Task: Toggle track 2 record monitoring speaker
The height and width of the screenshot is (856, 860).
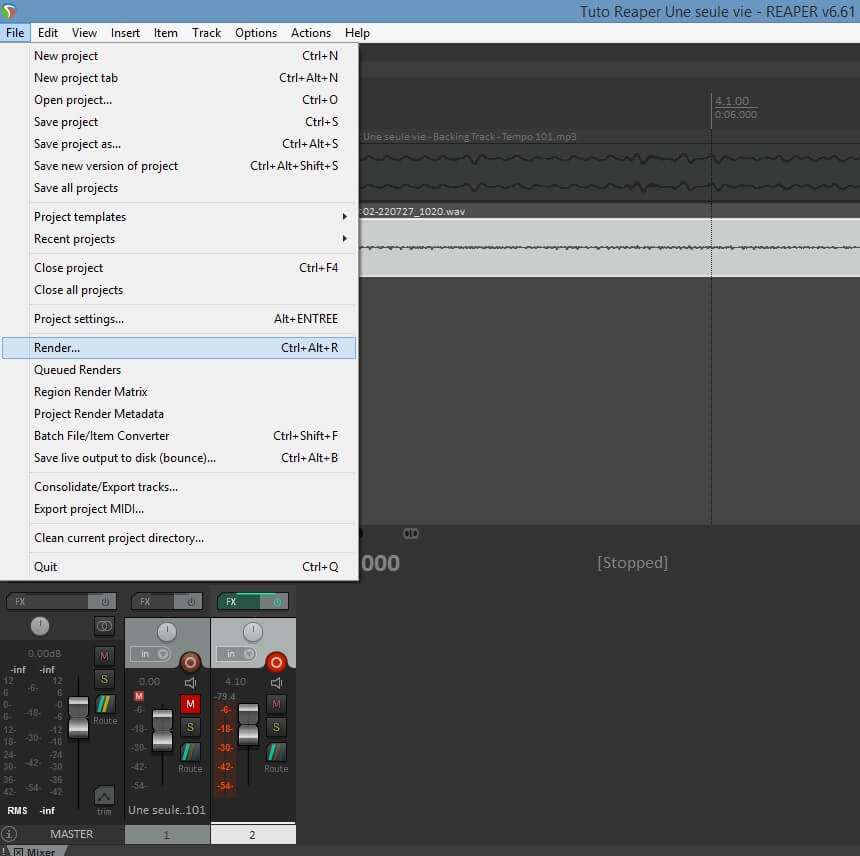Action: point(276,683)
